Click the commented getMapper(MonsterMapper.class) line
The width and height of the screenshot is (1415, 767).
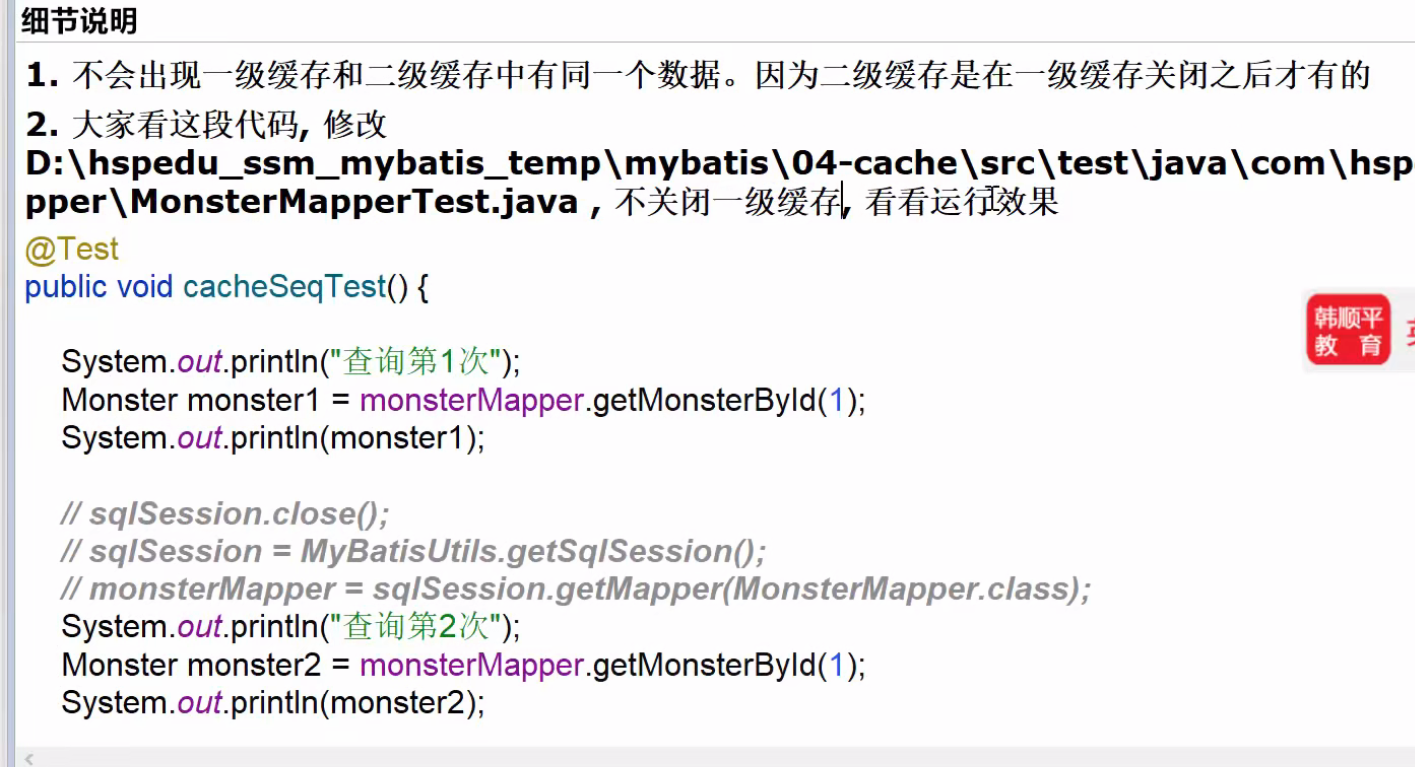(x=576, y=589)
